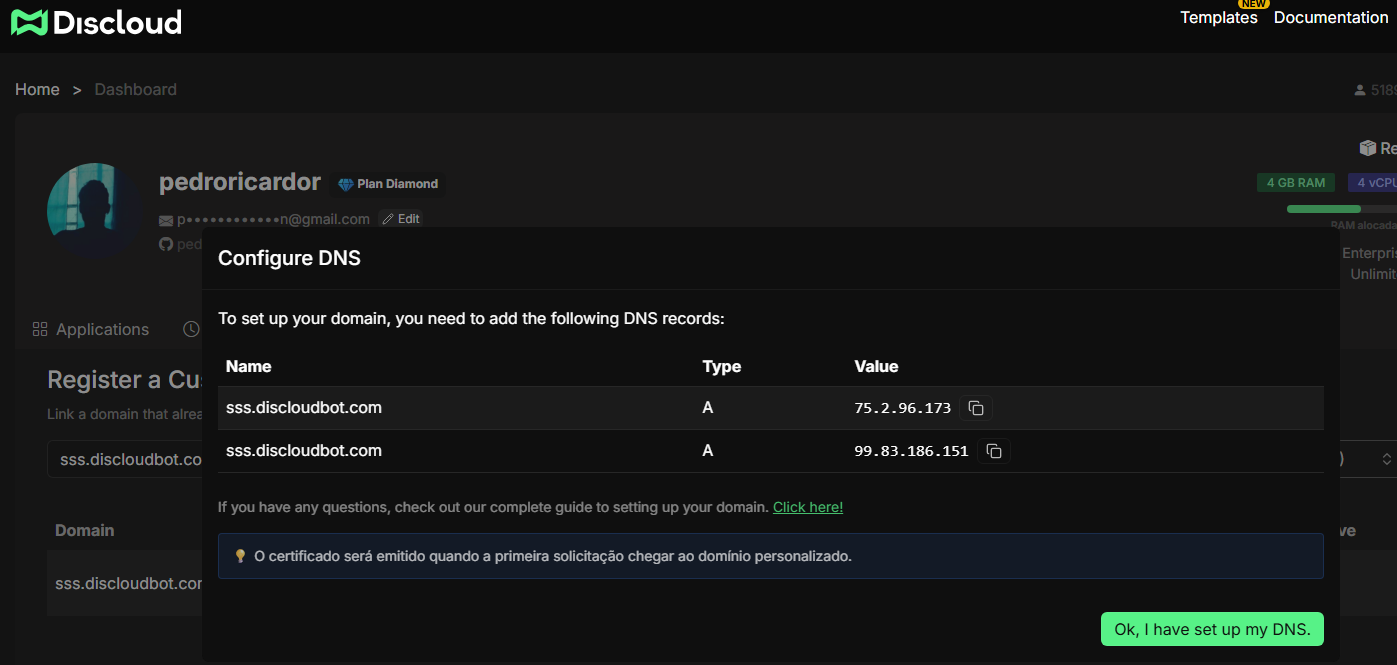Confirm with "Ok, I have set up my DNS."

(x=1211, y=629)
